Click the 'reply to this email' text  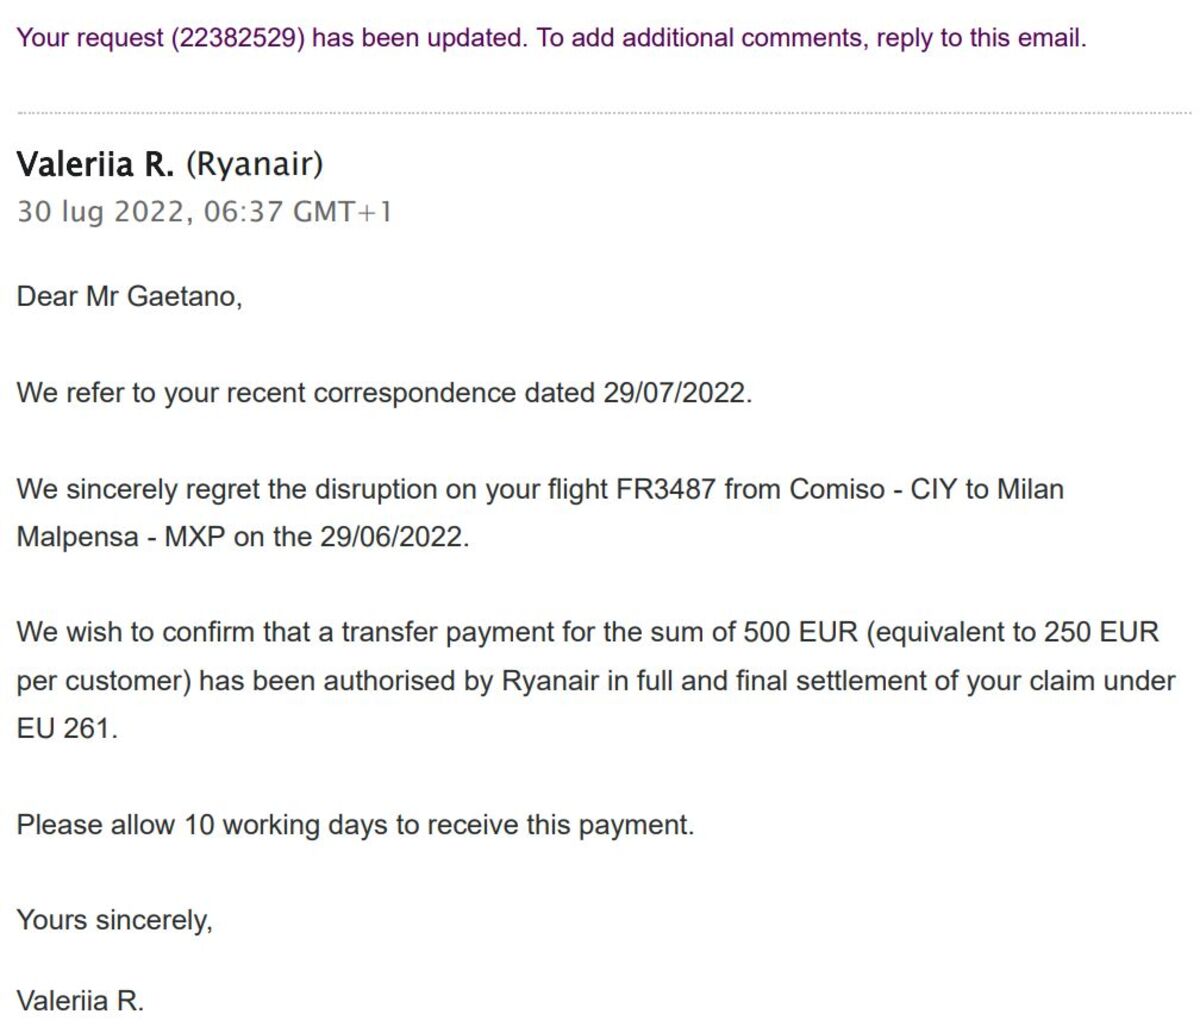pos(981,38)
